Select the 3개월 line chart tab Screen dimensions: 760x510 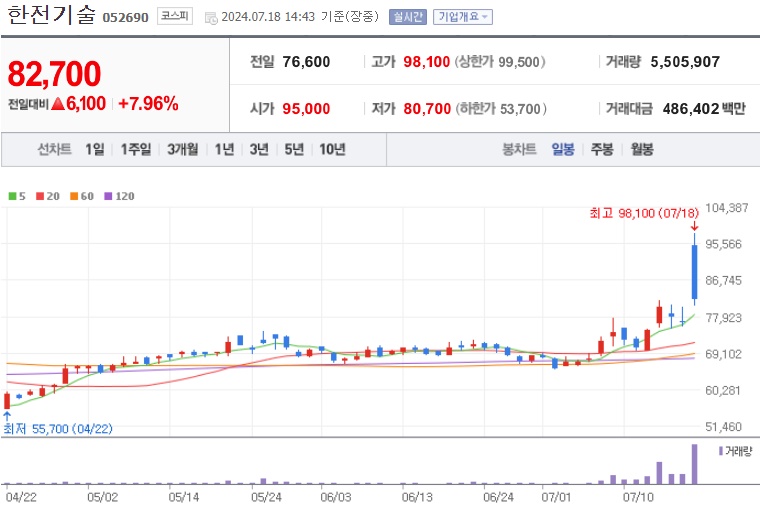(x=182, y=149)
